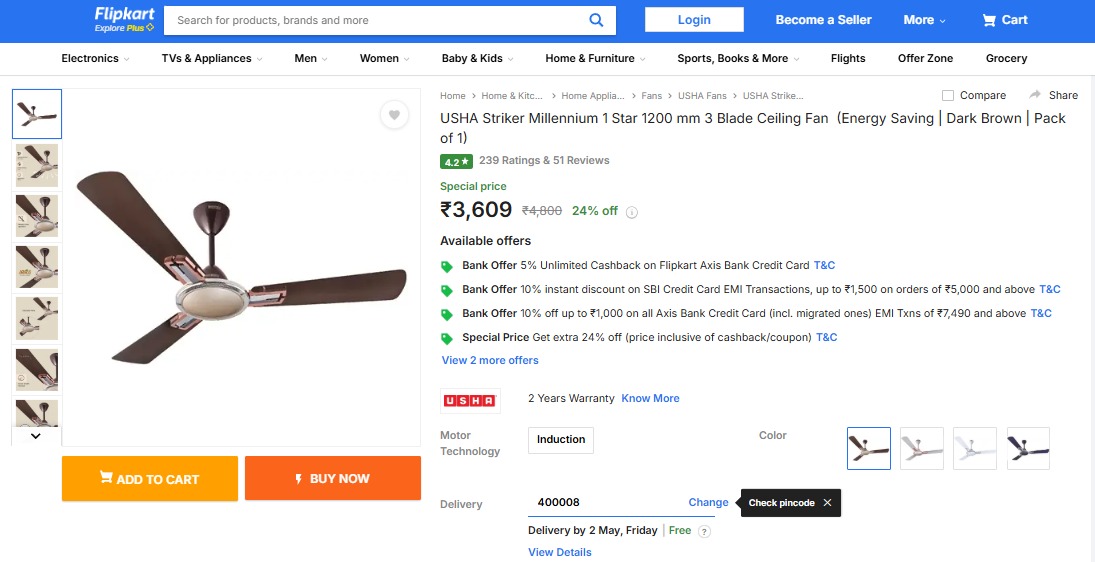Click the search magnifier icon
This screenshot has height=562, width=1095.
(596, 20)
